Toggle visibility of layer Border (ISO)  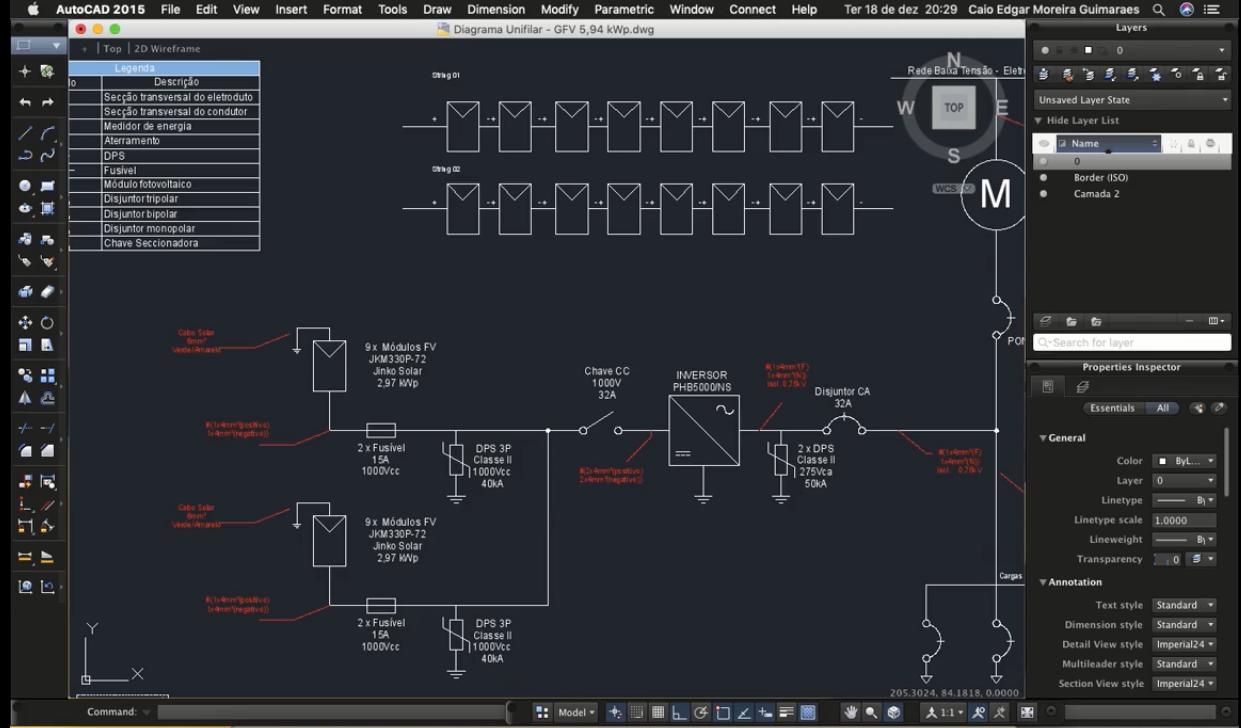coord(1044,178)
